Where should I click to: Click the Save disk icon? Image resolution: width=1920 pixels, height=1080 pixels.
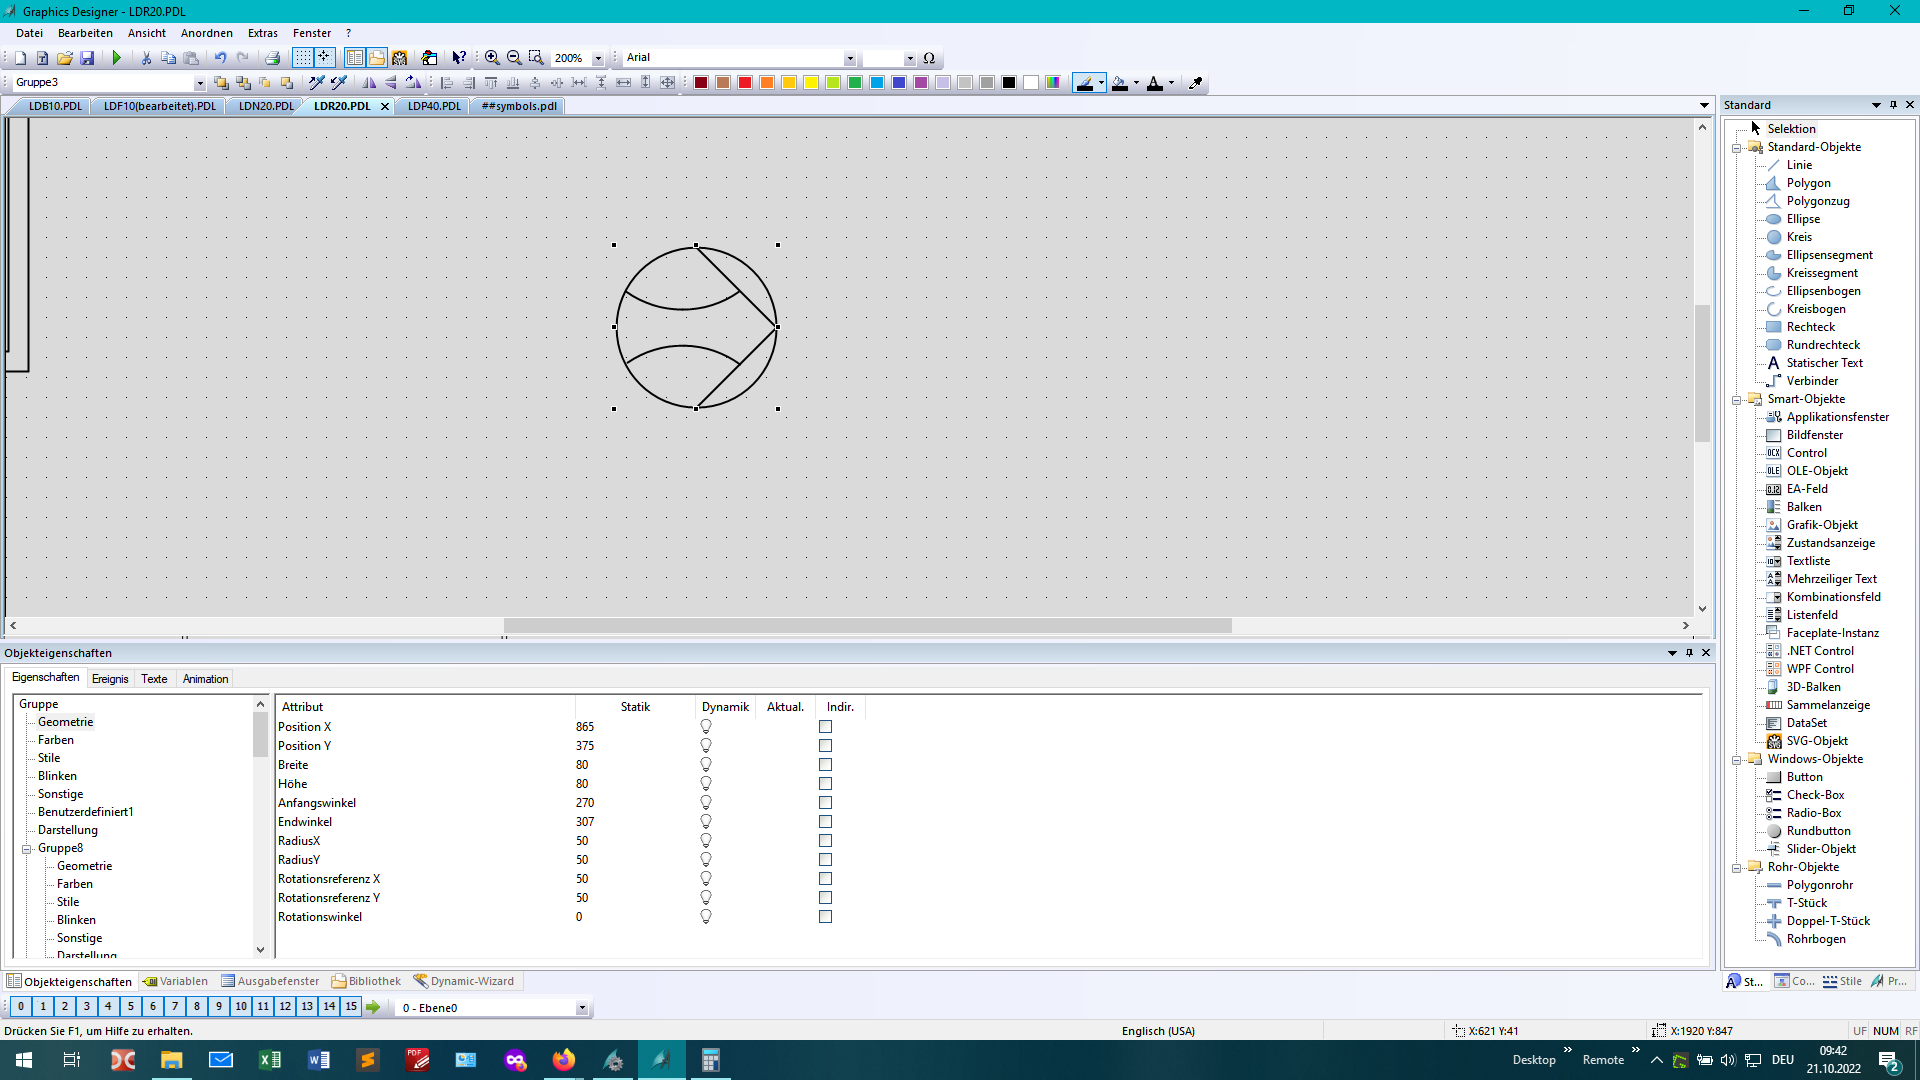click(87, 58)
